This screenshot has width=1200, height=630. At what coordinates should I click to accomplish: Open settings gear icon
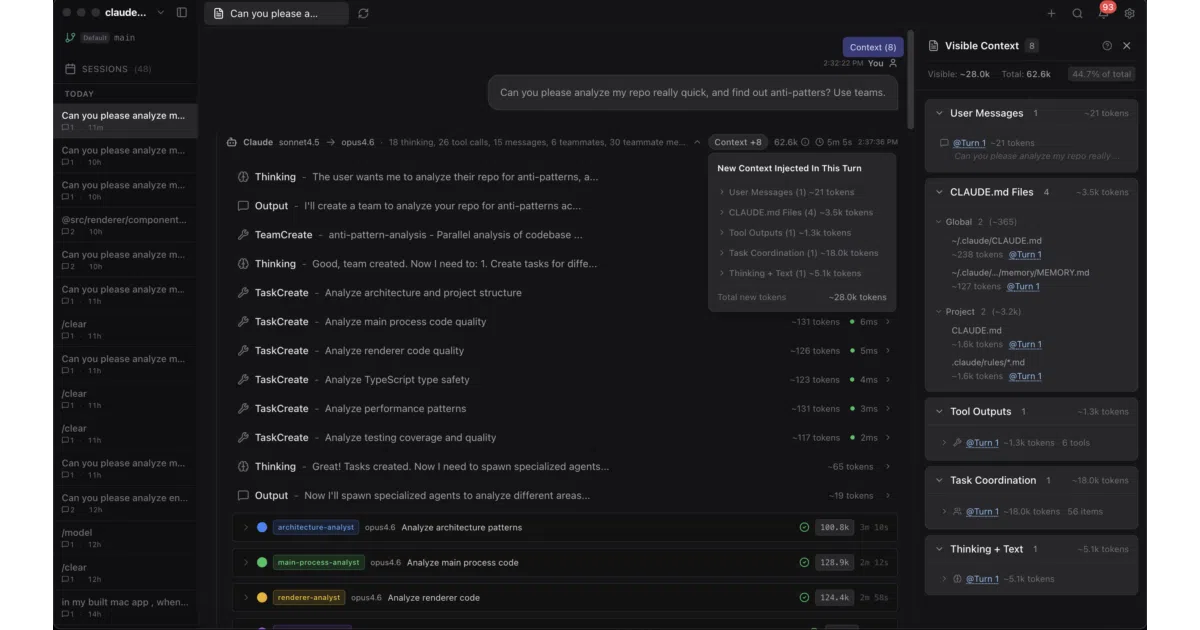pyautogui.click(x=1129, y=13)
